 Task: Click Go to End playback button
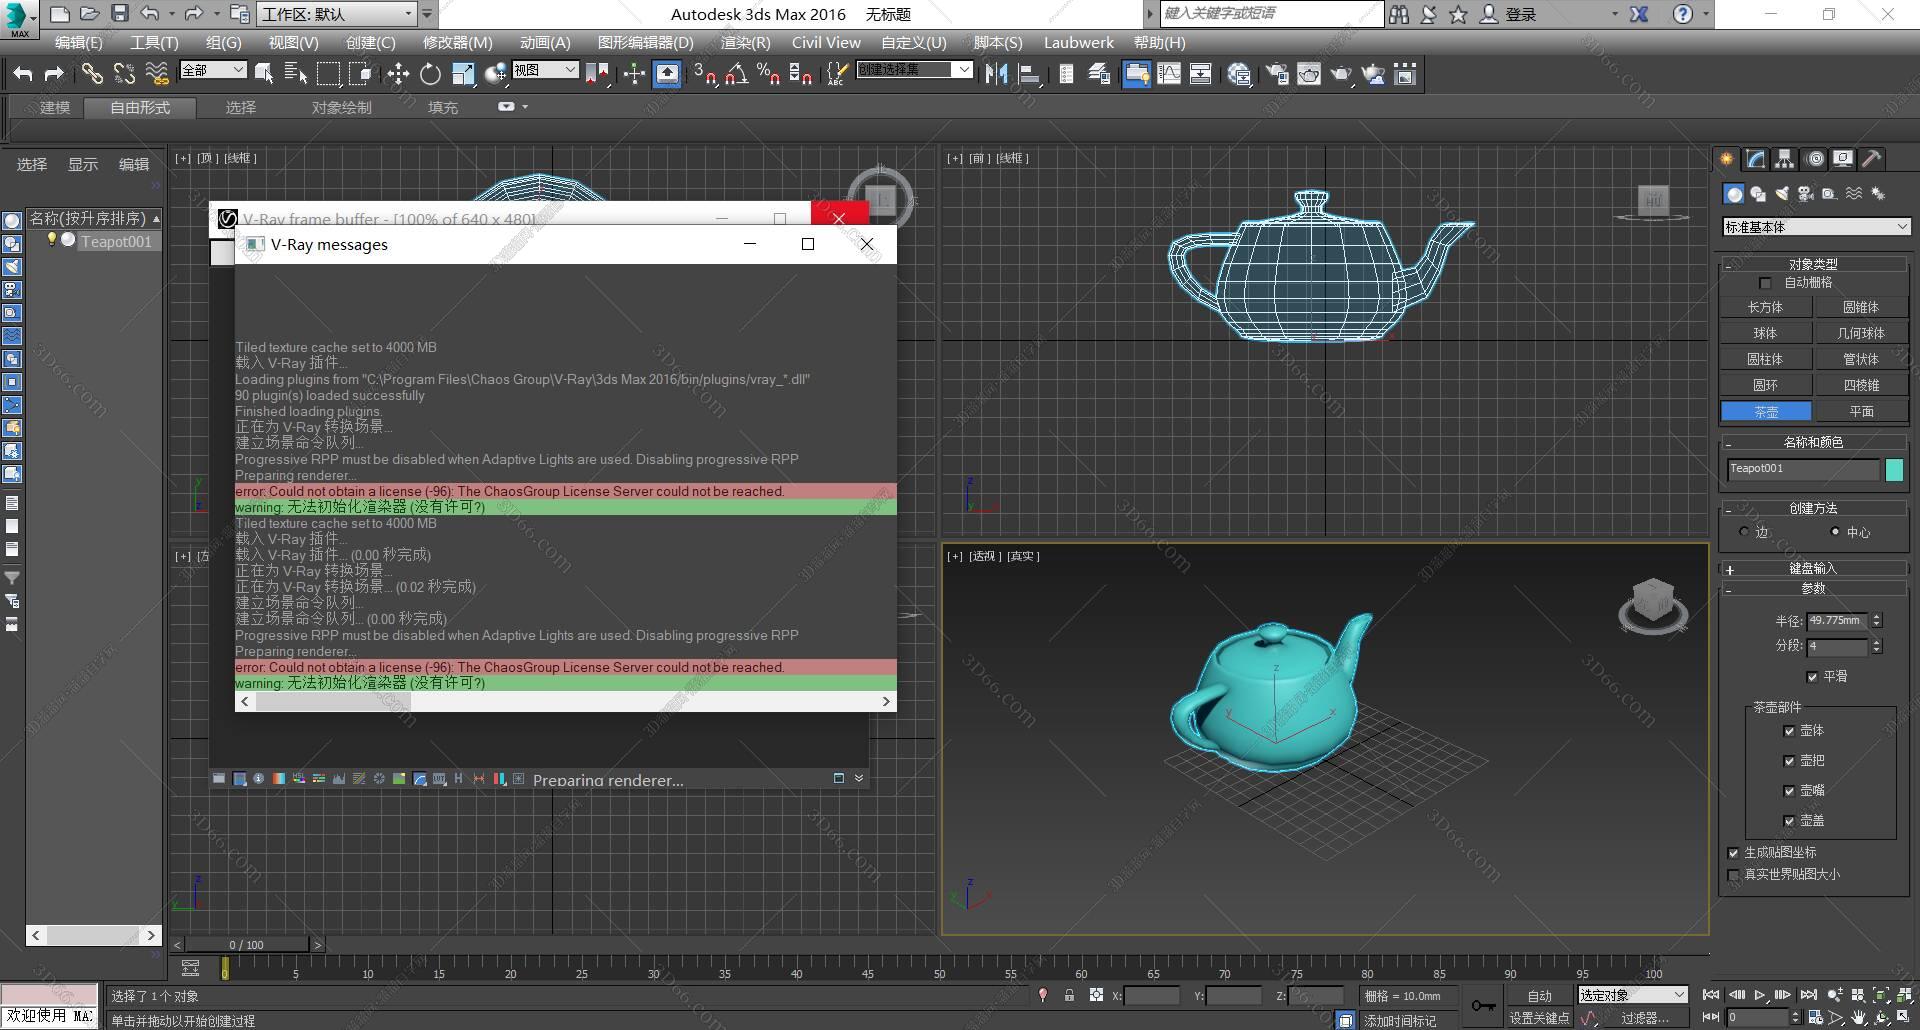click(x=1808, y=995)
